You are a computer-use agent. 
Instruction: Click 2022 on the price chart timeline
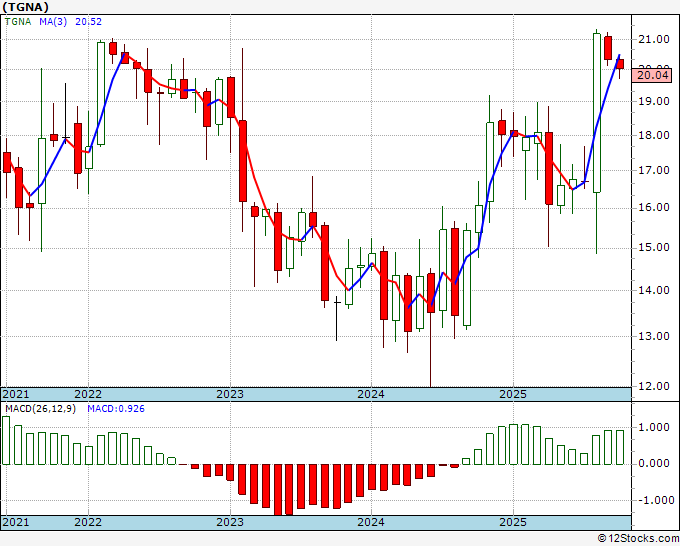pyautogui.click(x=88, y=394)
